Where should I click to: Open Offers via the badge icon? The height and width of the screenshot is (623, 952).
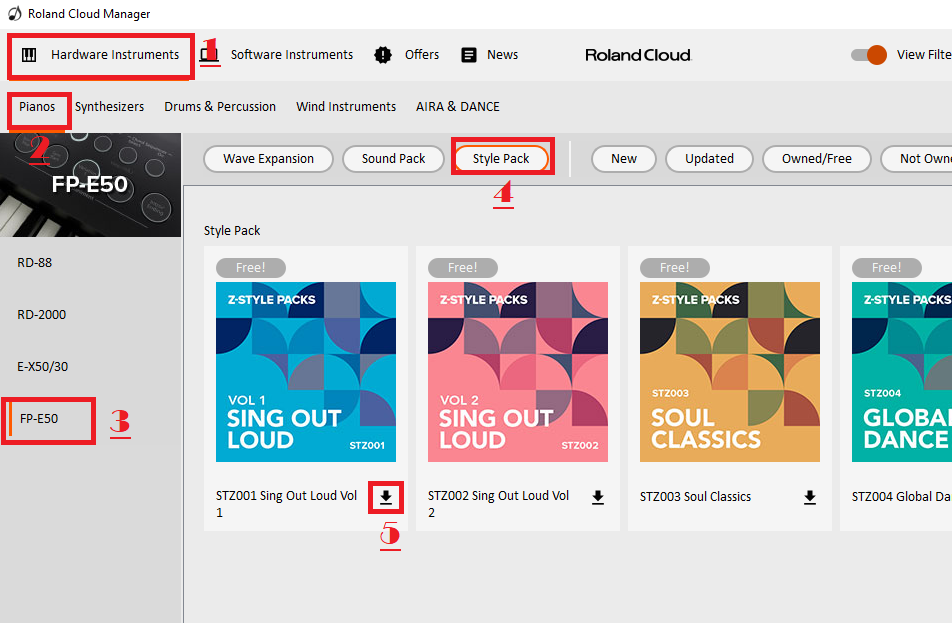383,55
